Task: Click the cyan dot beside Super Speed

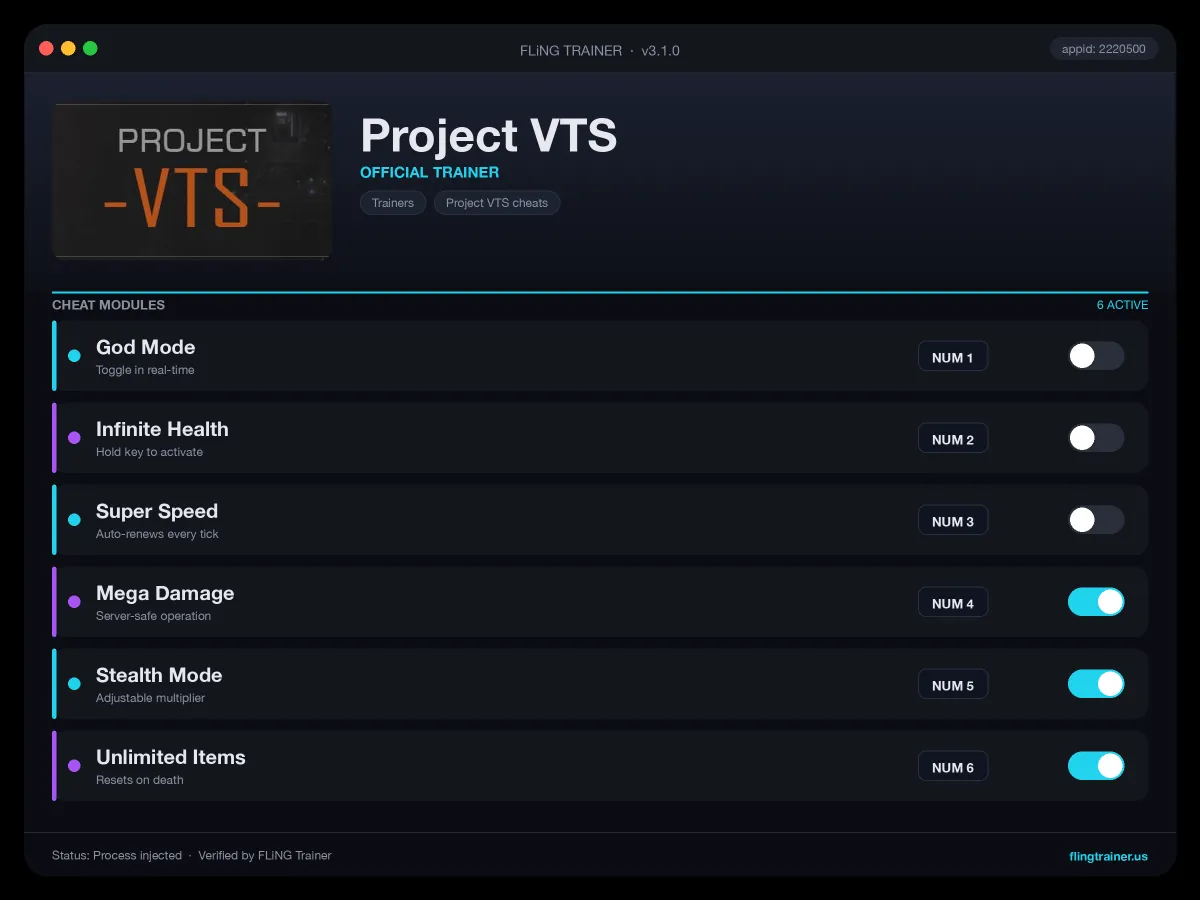Action: (x=74, y=520)
